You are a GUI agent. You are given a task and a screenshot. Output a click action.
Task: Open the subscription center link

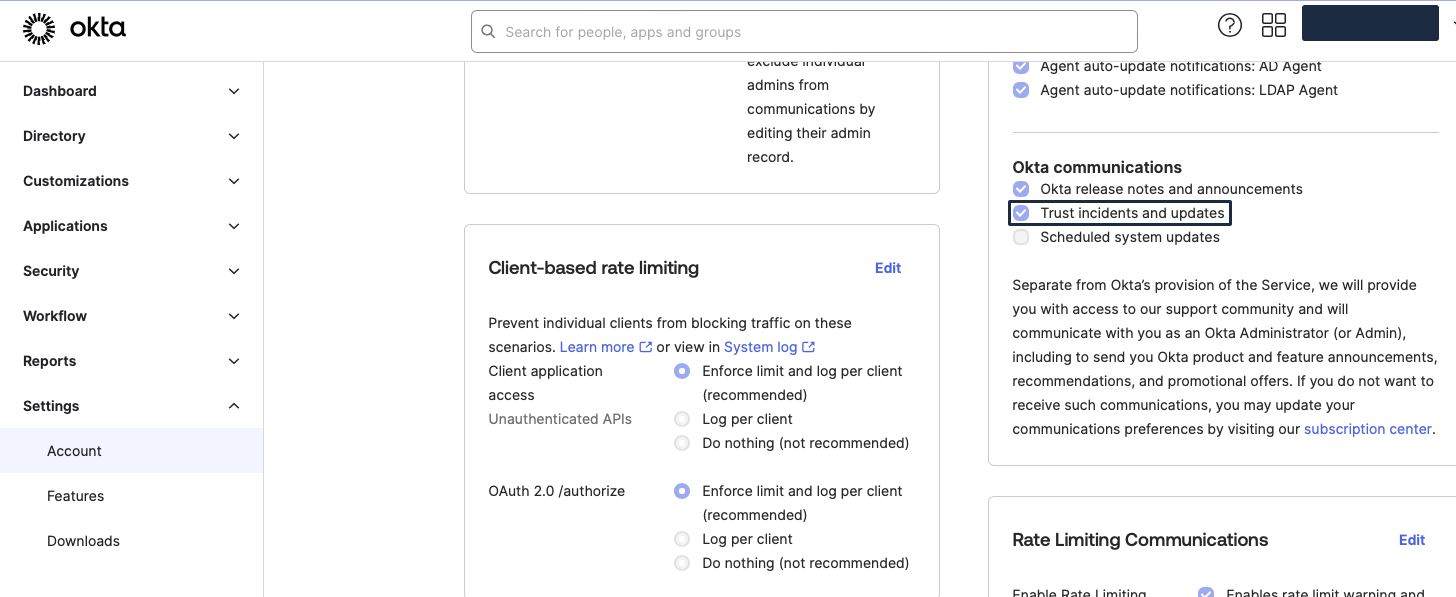coord(1367,428)
